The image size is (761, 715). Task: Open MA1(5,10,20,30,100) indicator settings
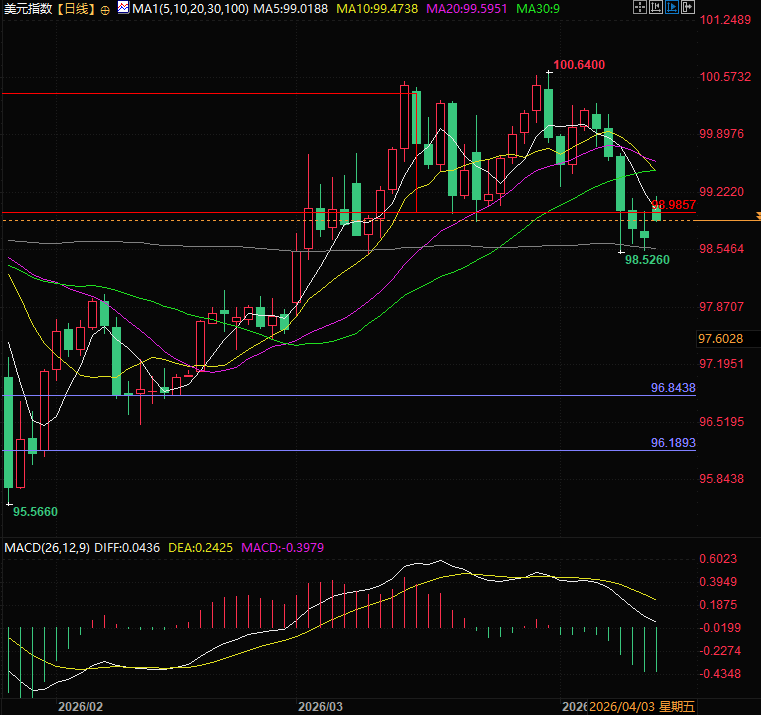click(x=190, y=8)
